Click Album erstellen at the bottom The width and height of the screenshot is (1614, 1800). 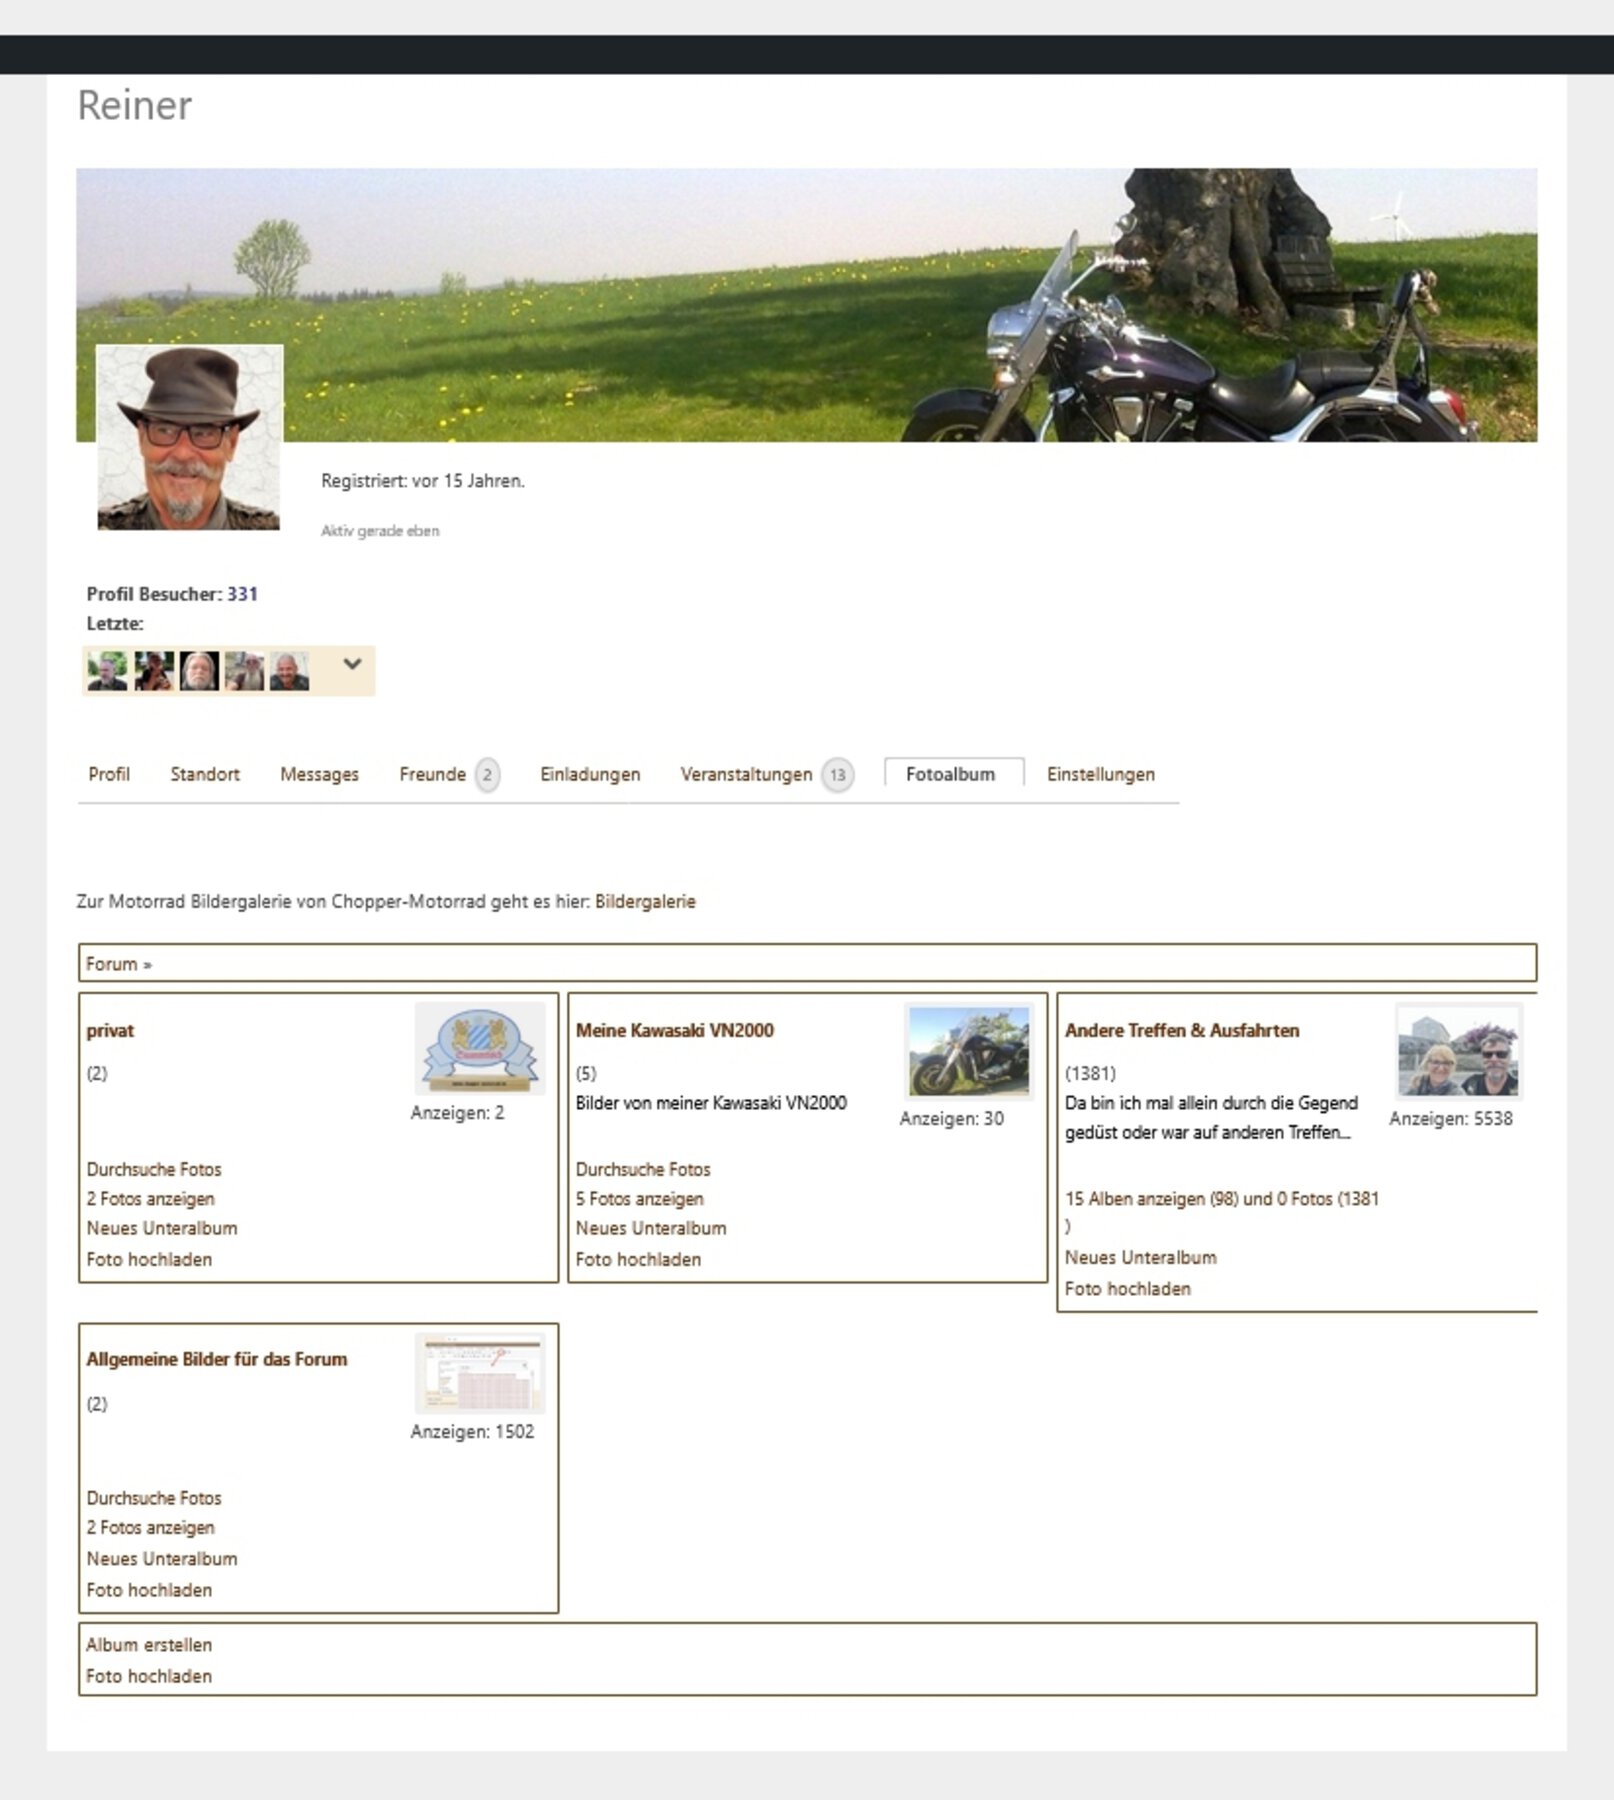pyautogui.click(x=149, y=1645)
